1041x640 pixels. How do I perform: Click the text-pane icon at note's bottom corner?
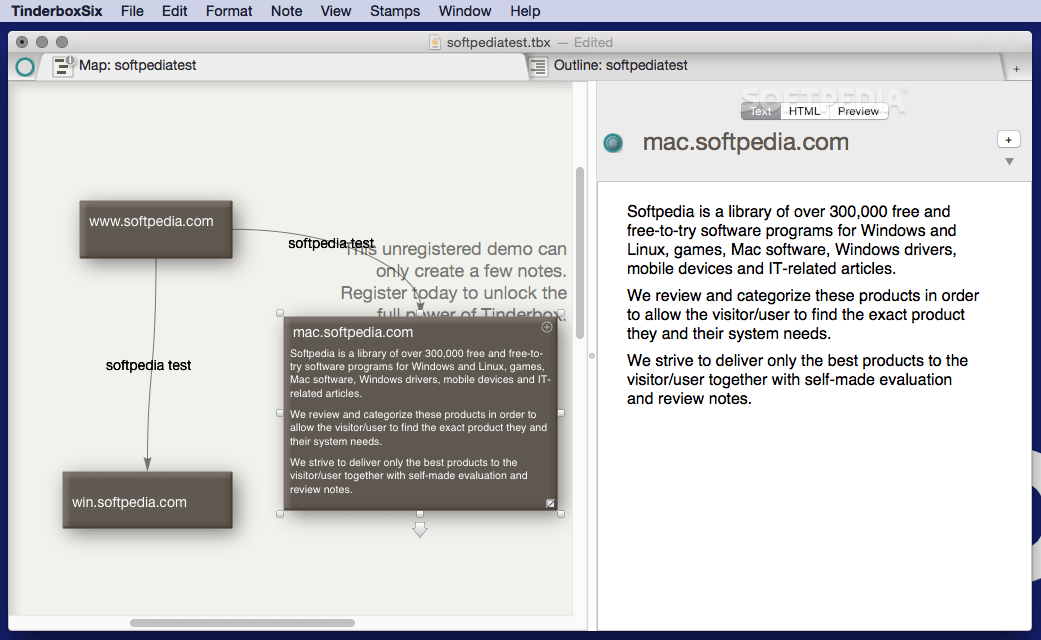[x=550, y=503]
